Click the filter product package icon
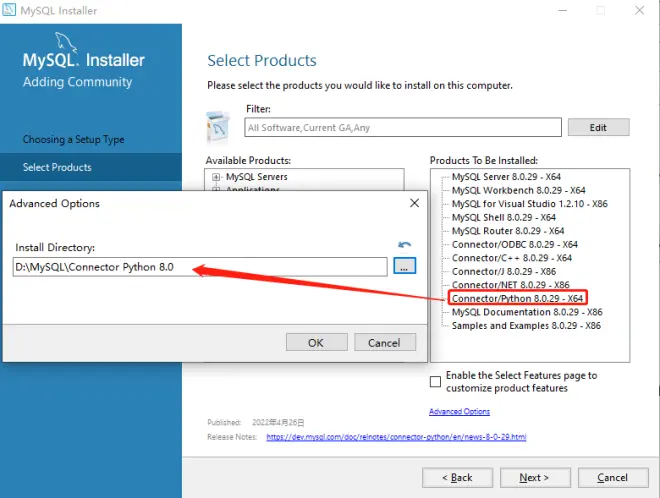 tap(218, 127)
